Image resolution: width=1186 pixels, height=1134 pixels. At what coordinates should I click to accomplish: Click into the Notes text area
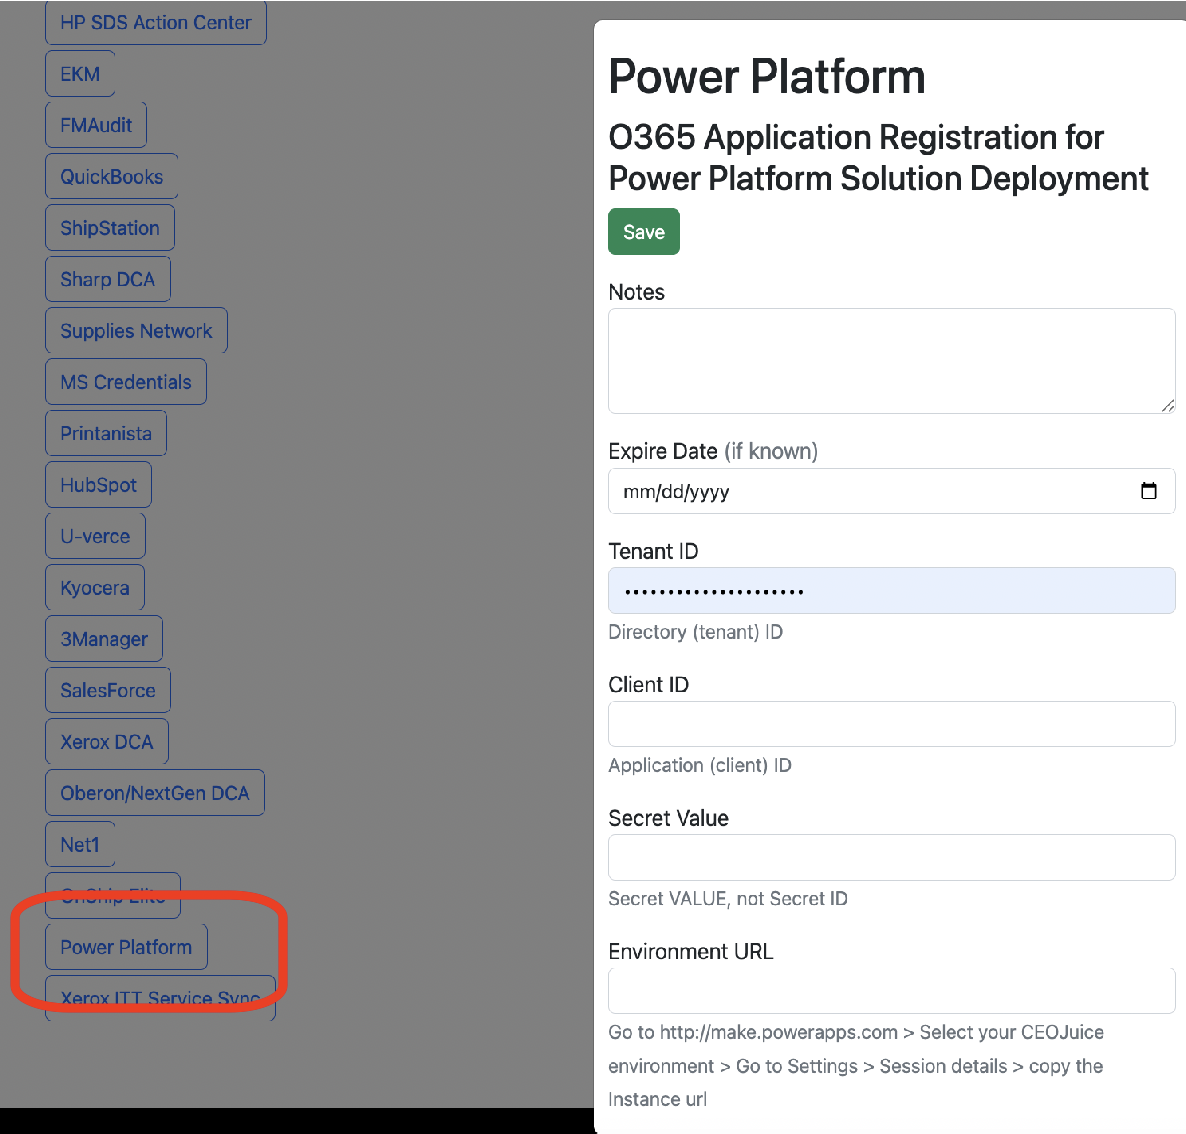click(x=891, y=361)
